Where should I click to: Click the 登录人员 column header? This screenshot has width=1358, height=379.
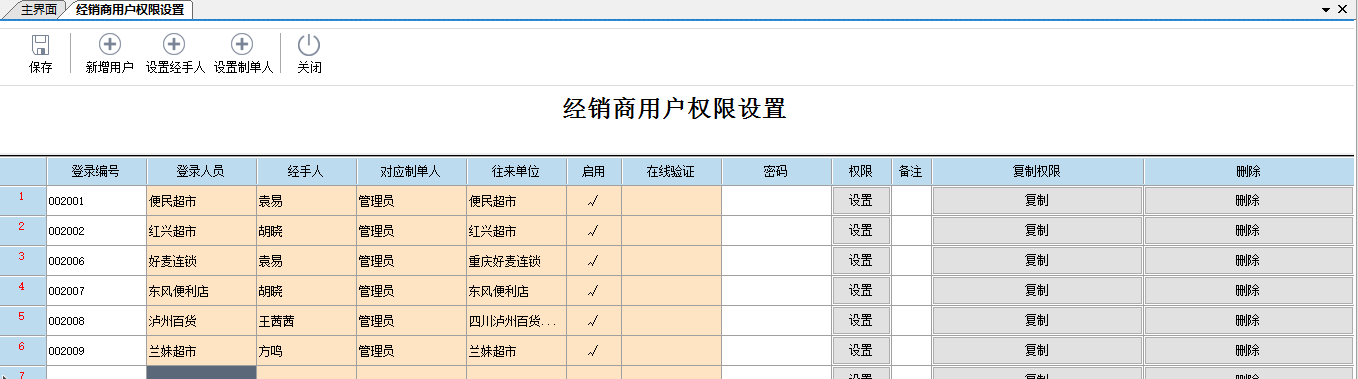[x=201, y=171]
